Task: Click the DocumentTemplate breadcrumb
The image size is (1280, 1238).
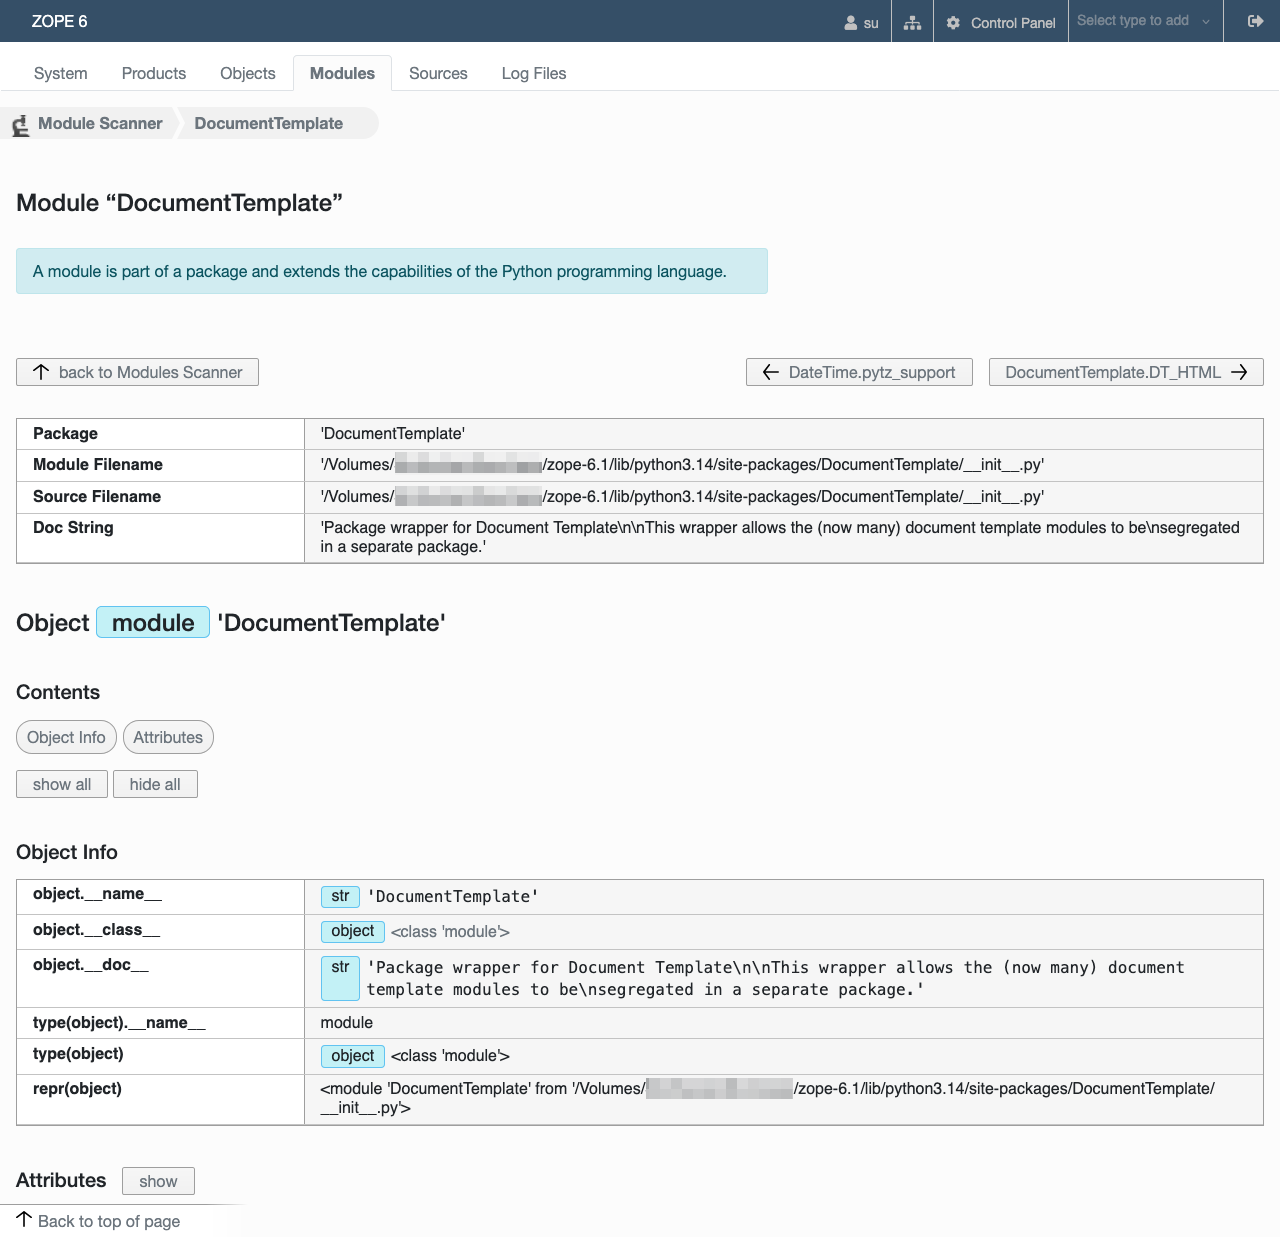Action: pyautogui.click(x=269, y=123)
